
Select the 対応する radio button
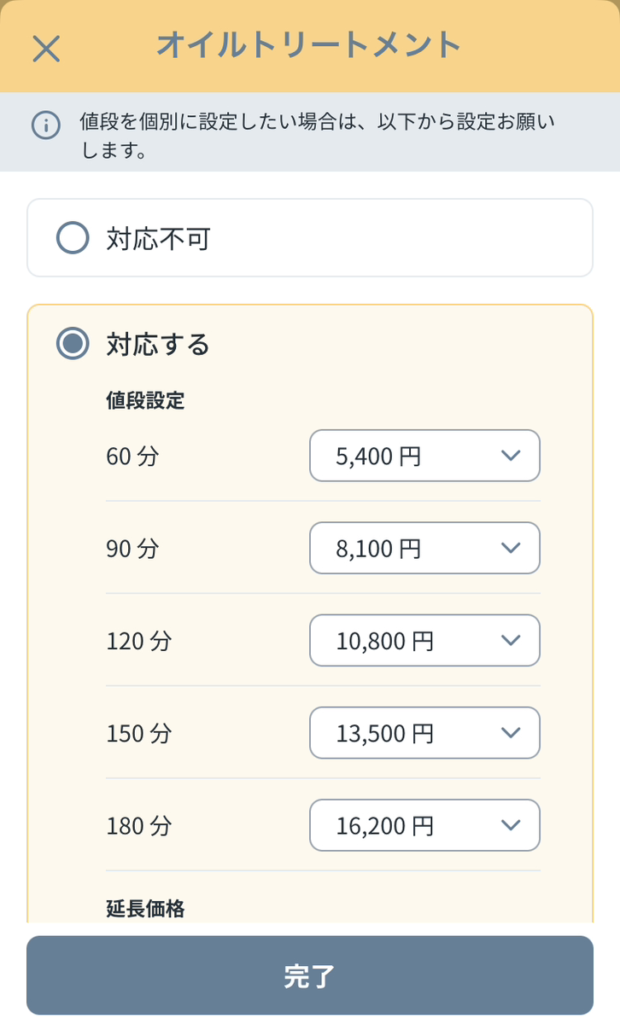tap(72, 344)
